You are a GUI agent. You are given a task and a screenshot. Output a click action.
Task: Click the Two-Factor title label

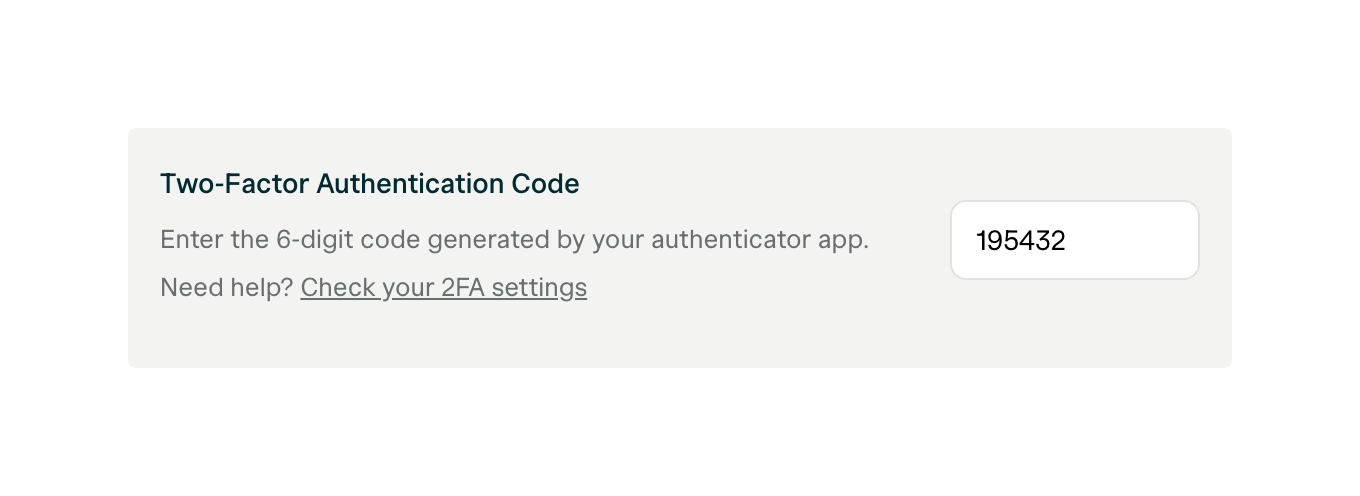(234, 184)
